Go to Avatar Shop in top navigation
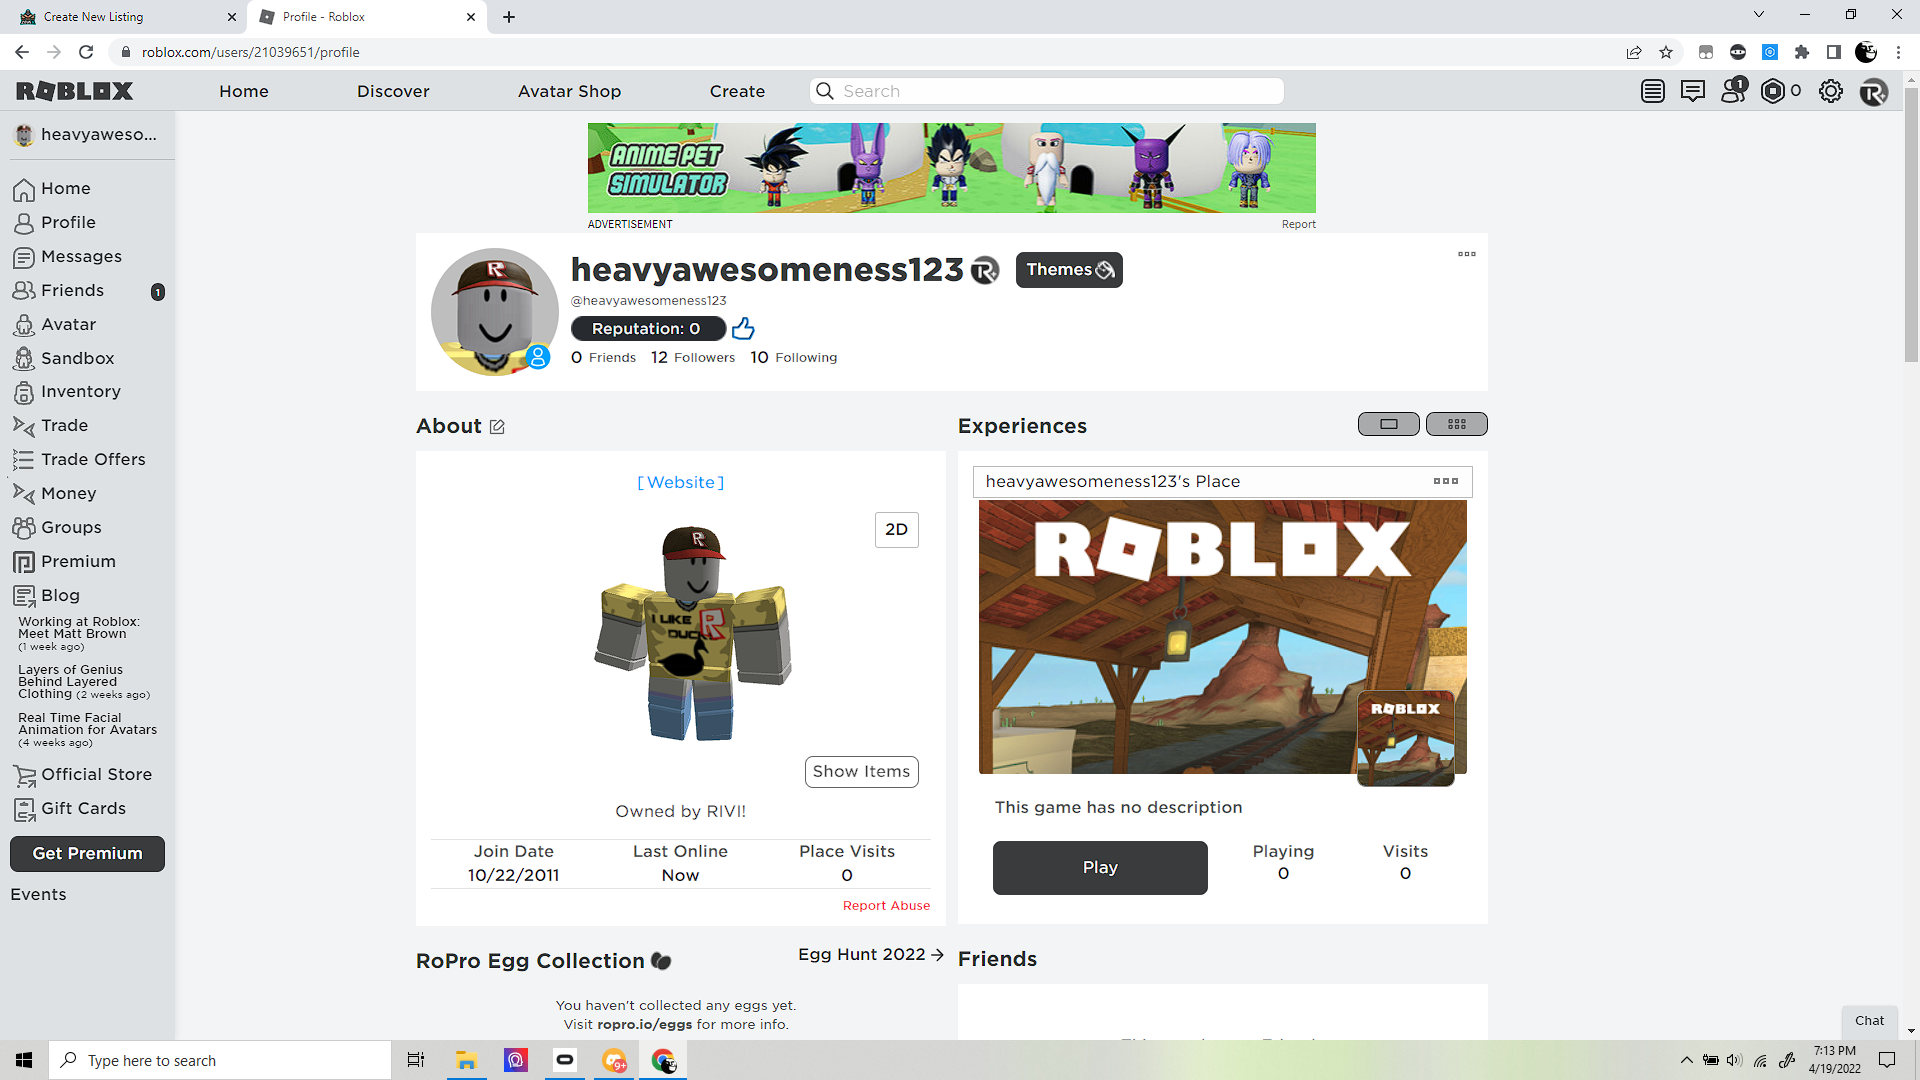Image resolution: width=1920 pixels, height=1080 pixels. [569, 91]
